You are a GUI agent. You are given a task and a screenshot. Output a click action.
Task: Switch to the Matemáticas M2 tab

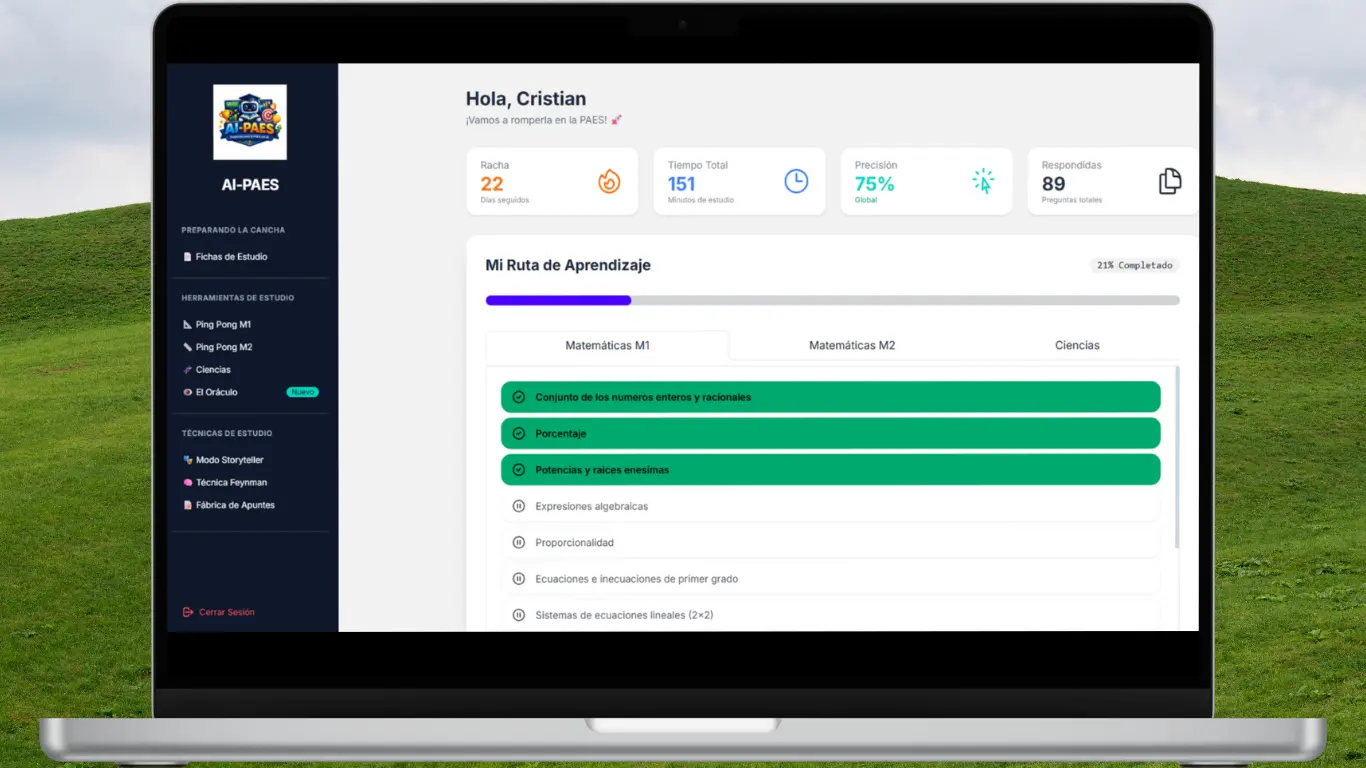[852, 345]
